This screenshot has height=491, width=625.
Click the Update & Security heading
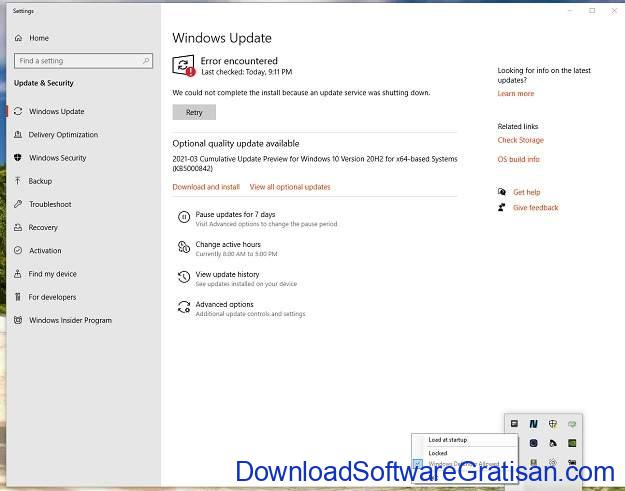(x=44, y=83)
